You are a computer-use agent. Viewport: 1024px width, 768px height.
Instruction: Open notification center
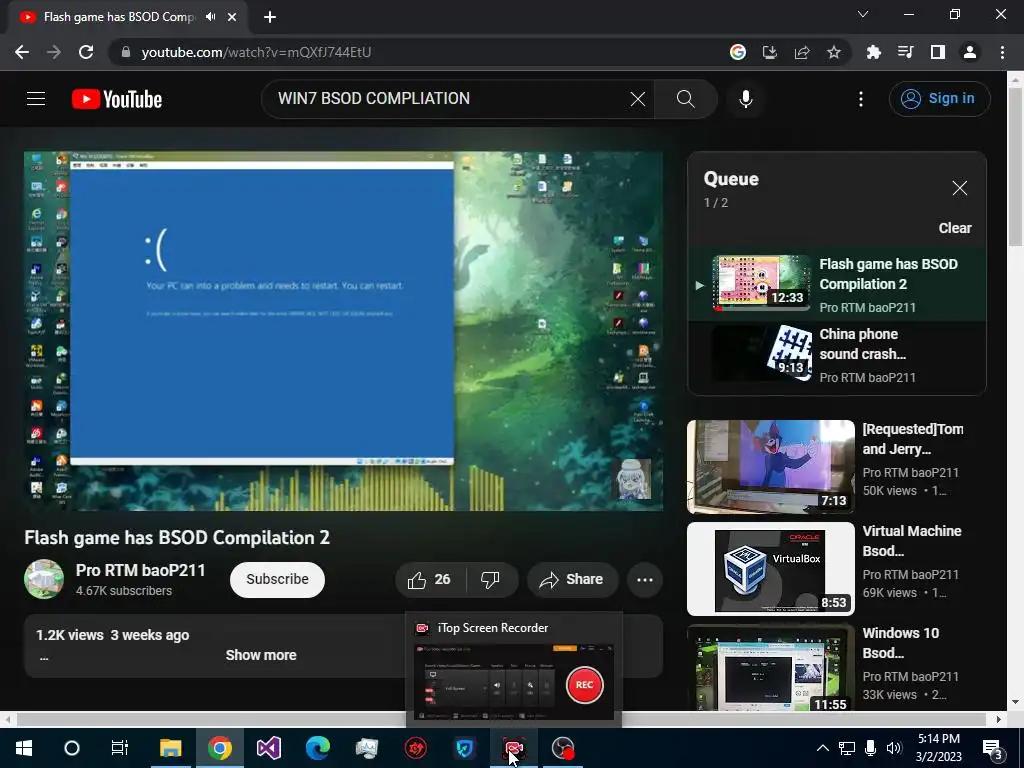coord(993,748)
